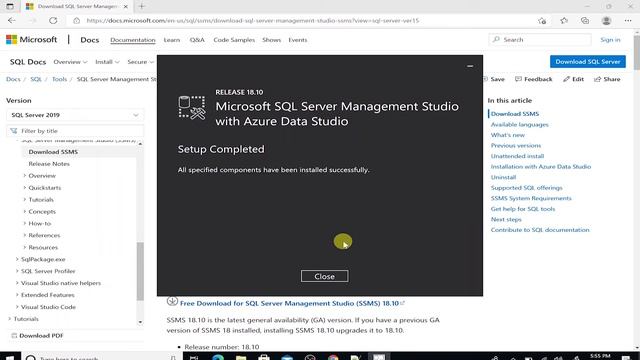The width and height of the screenshot is (640, 360).
Task: Click the Sign in link
Action: [610, 40]
